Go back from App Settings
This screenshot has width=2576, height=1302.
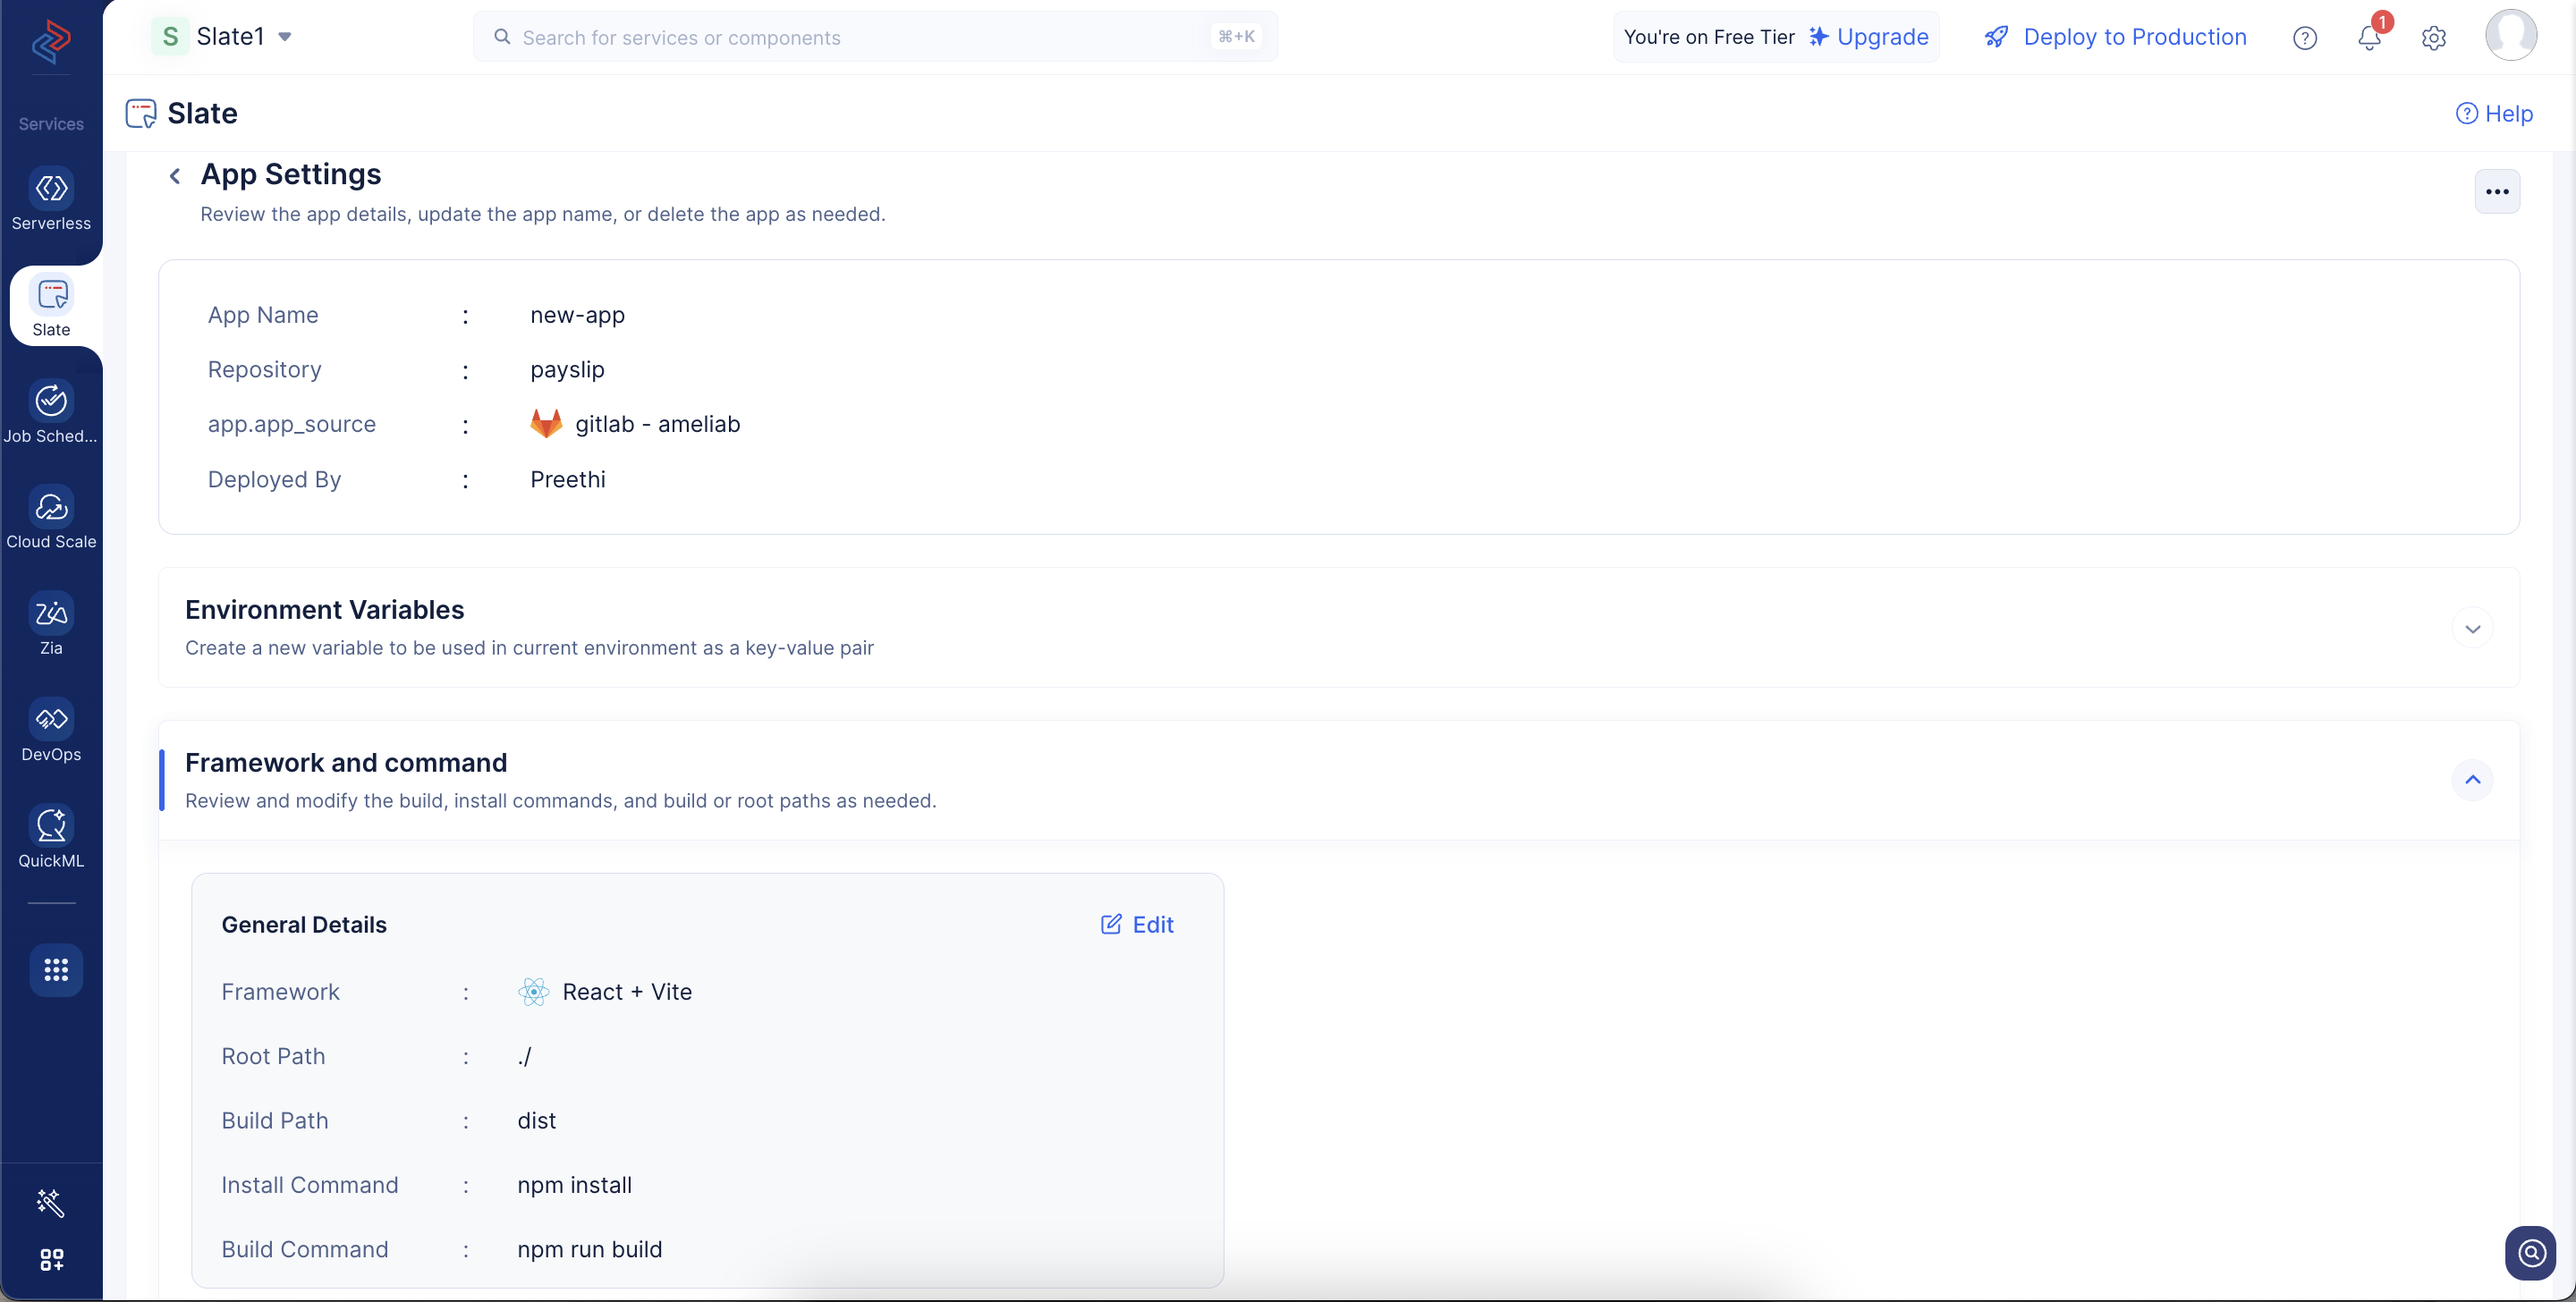pos(175,176)
